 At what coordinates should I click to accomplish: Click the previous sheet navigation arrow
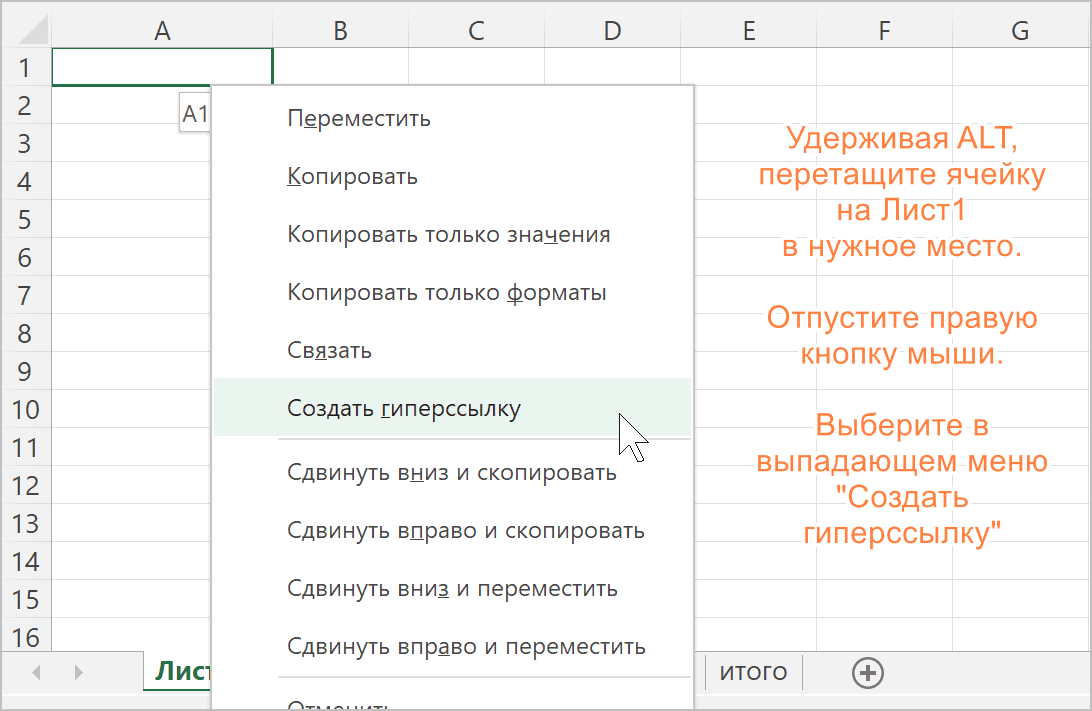pyautogui.click(x=37, y=673)
